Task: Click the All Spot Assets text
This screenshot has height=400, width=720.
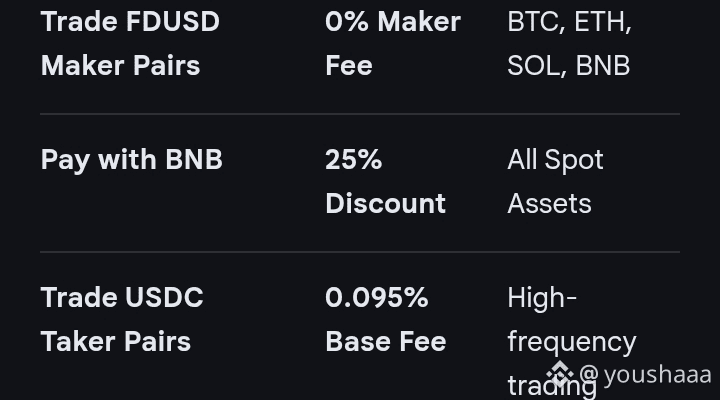Action: 555,181
